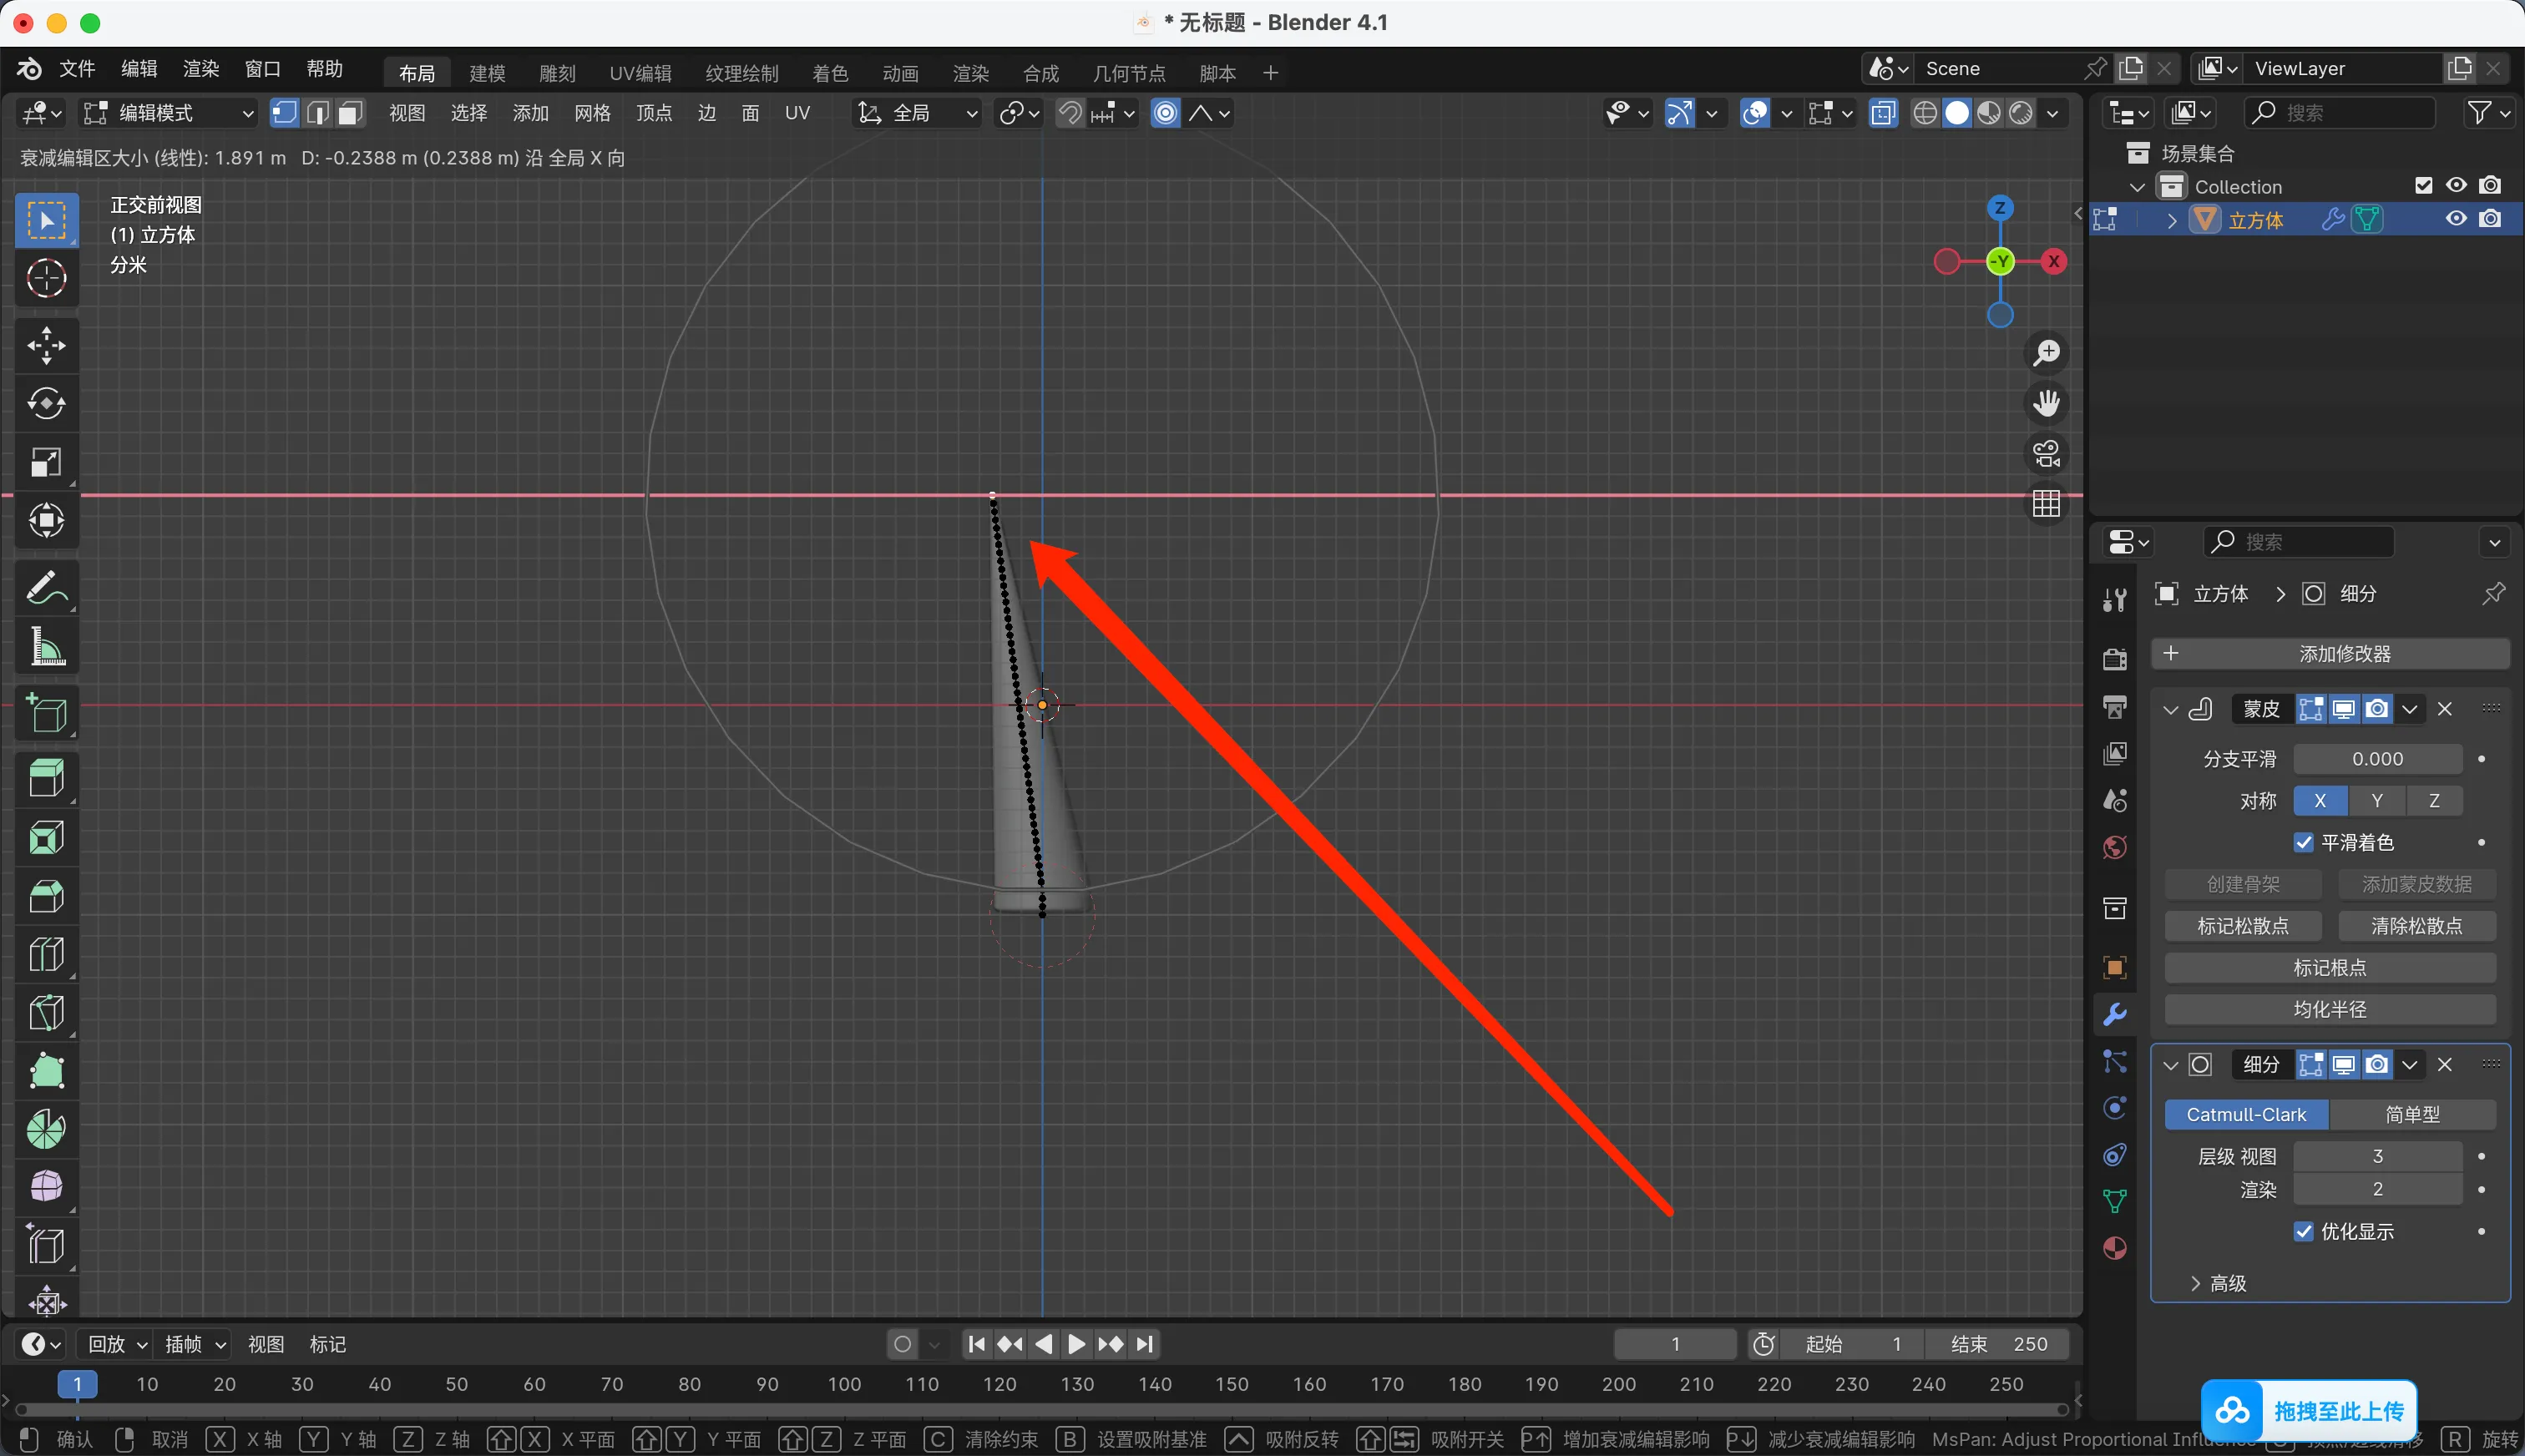The image size is (2525, 1456).
Task: Activate the Annotate pencil tool
Action: tap(46, 589)
